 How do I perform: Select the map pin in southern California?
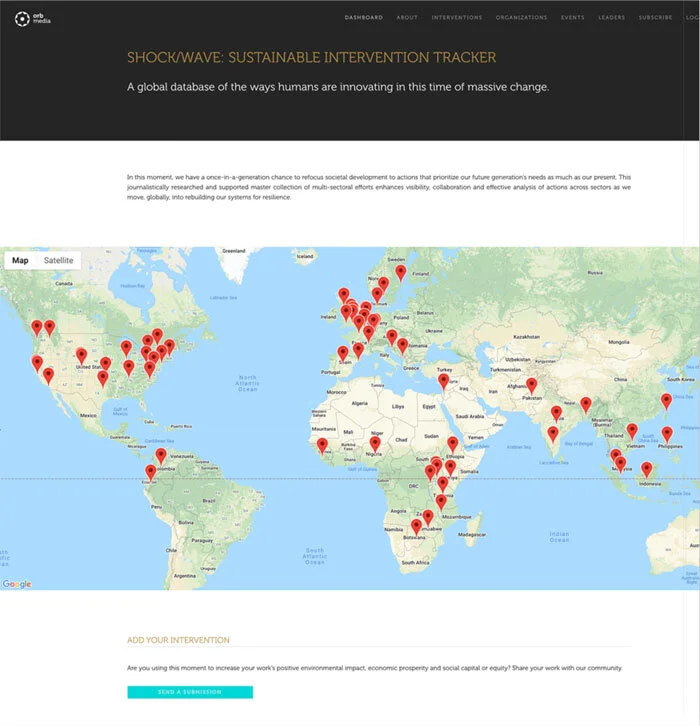pos(48,377)
